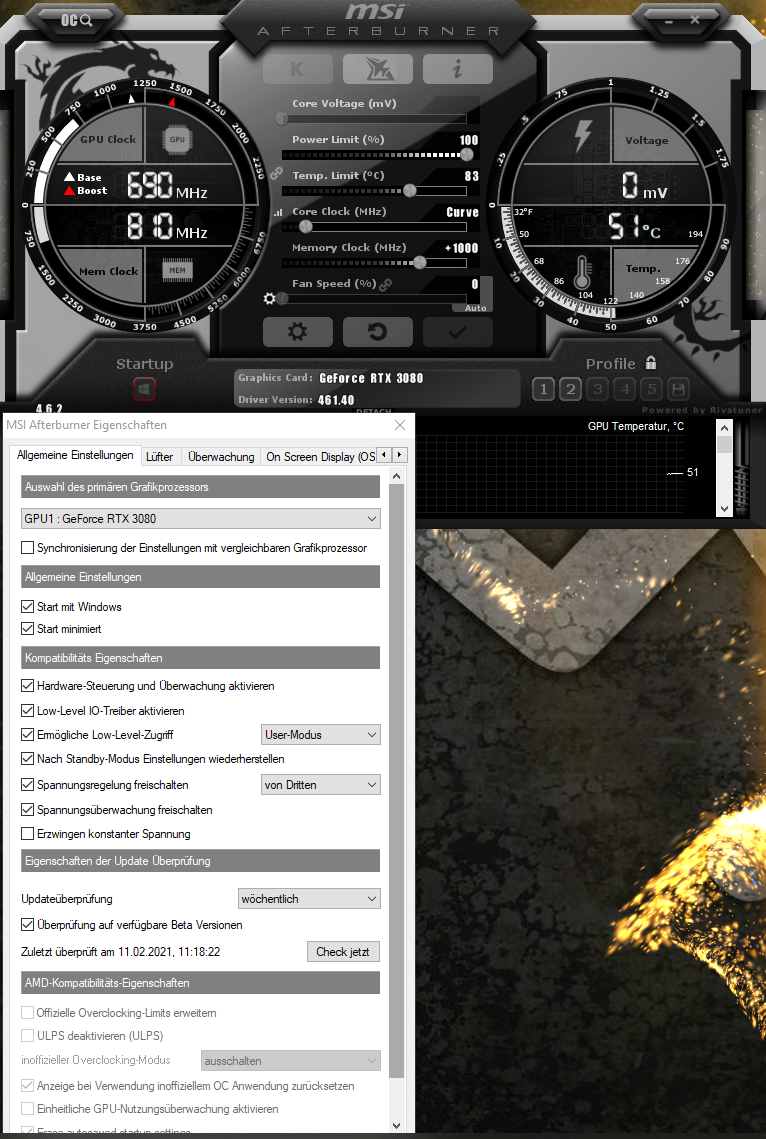
Task: Select Allgemeine Einstellungen tab
Action: tap(75, 455)
